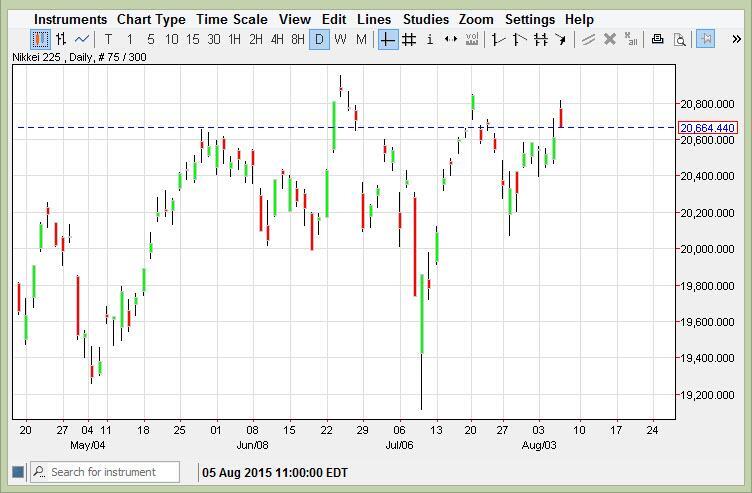Viewport: 752px width, 493px height.
Task: Click the pin icon in toolbar
Action: [x=706, y=40]
